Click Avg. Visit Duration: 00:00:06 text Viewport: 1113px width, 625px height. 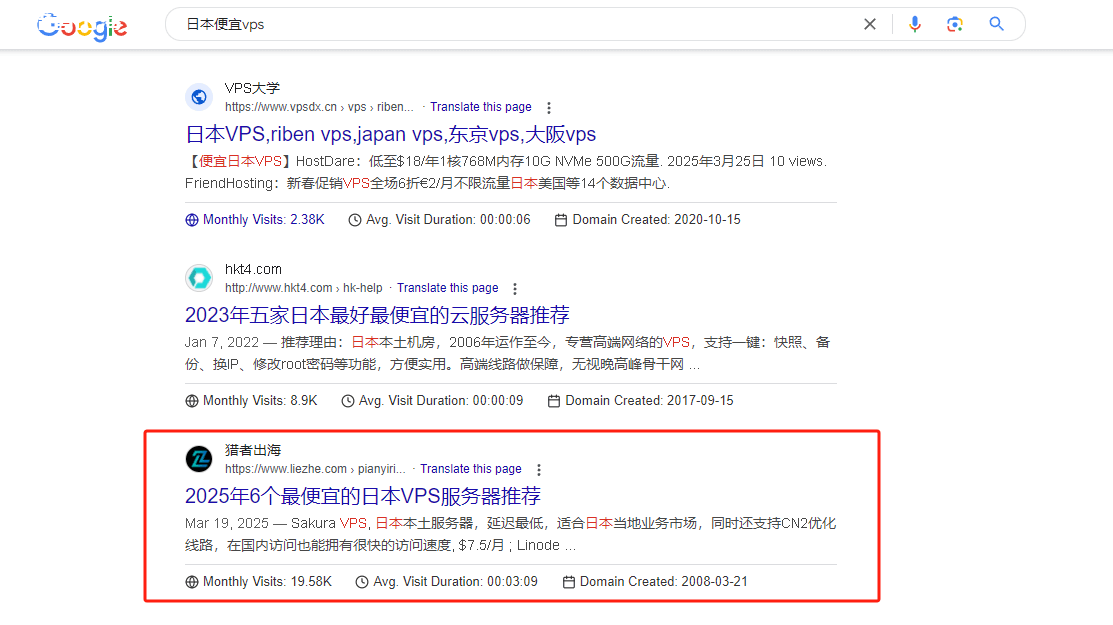(x=448, y=220)
